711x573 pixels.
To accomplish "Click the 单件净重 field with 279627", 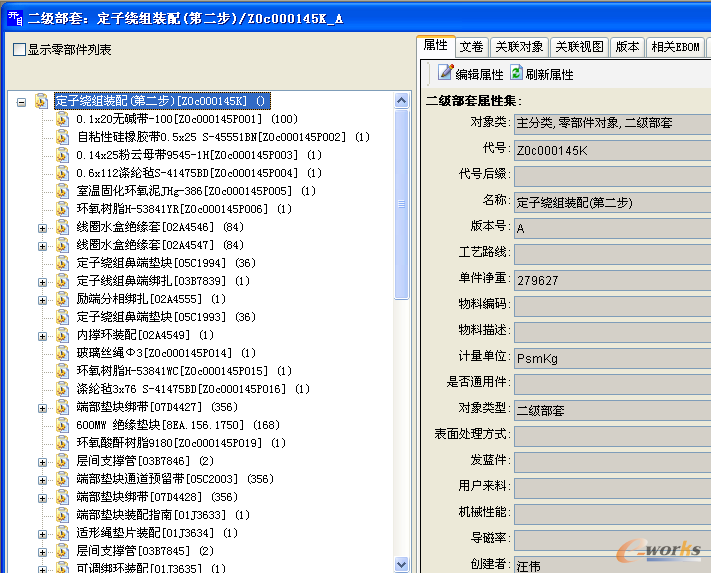I will (x=610, y=280).
